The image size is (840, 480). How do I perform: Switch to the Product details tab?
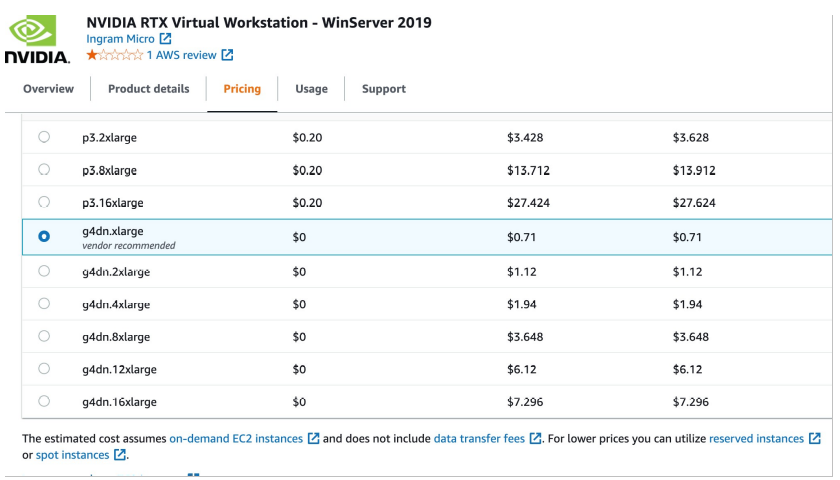tap(148, 89)
